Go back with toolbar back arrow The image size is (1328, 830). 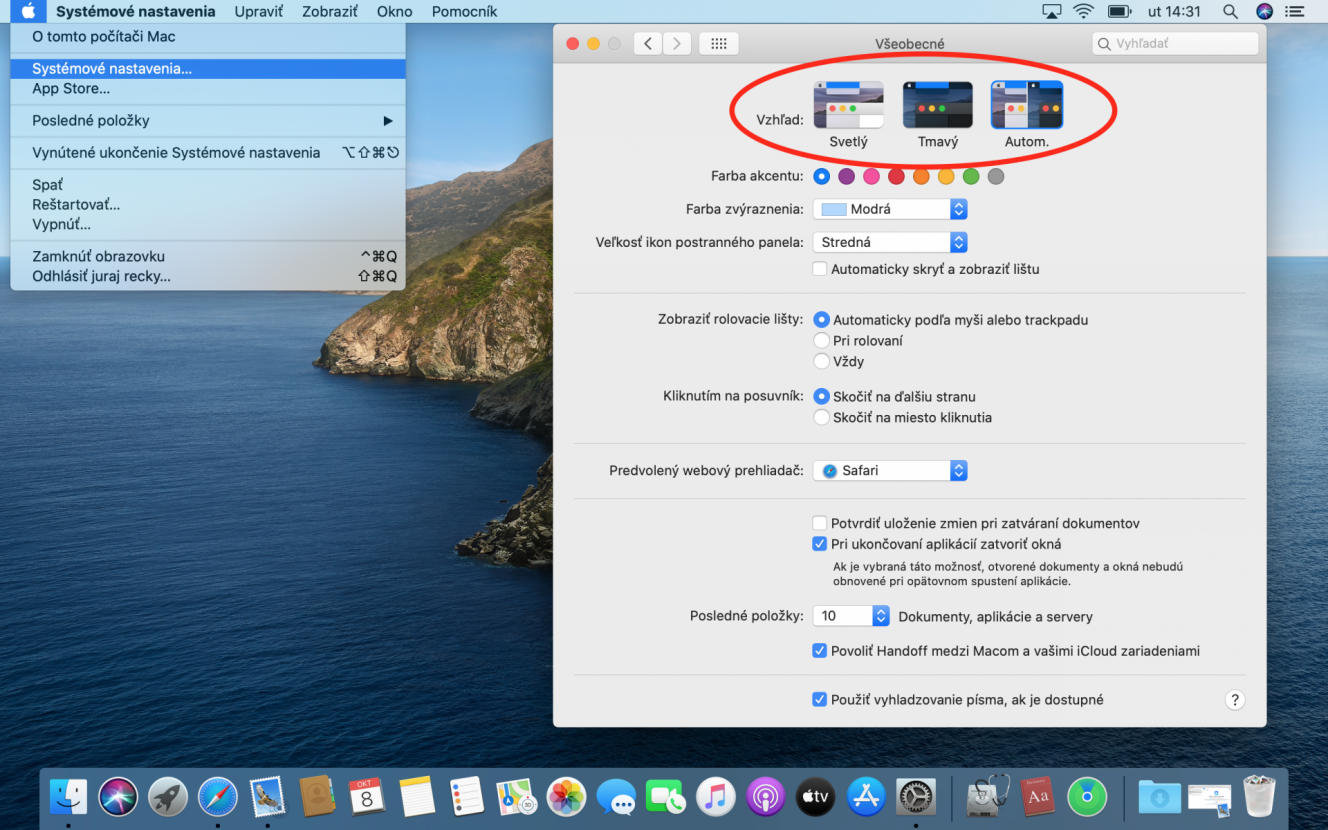coord(648,43)
